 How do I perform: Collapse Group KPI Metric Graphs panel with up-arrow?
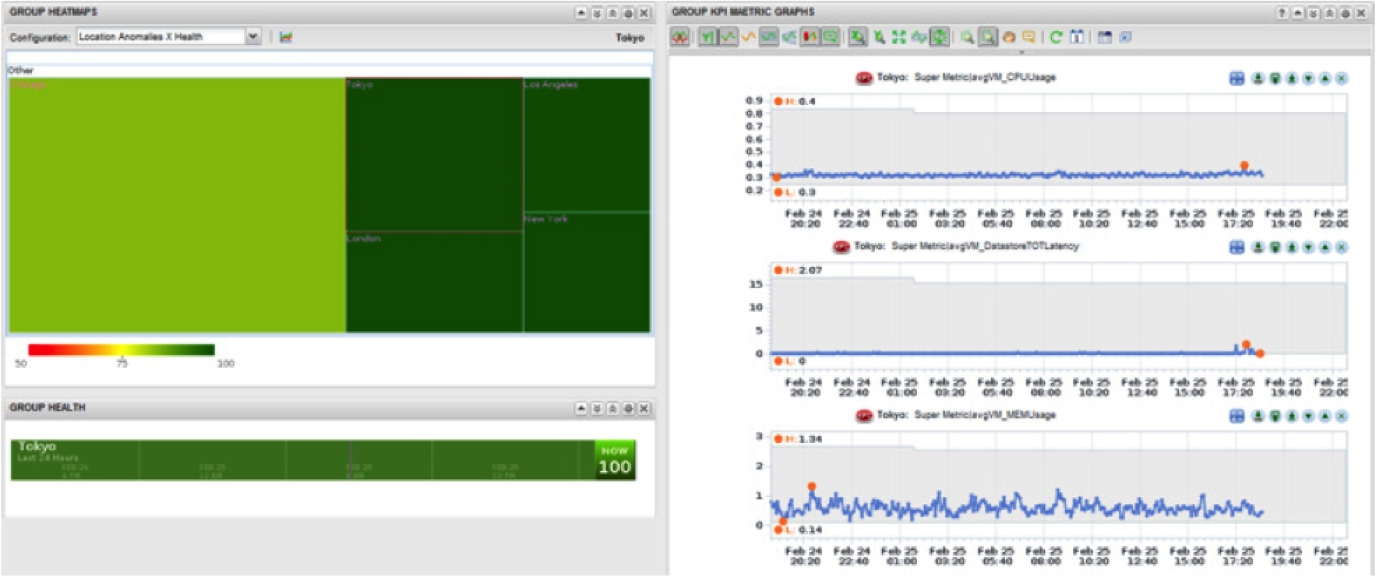click(1298, 13)
